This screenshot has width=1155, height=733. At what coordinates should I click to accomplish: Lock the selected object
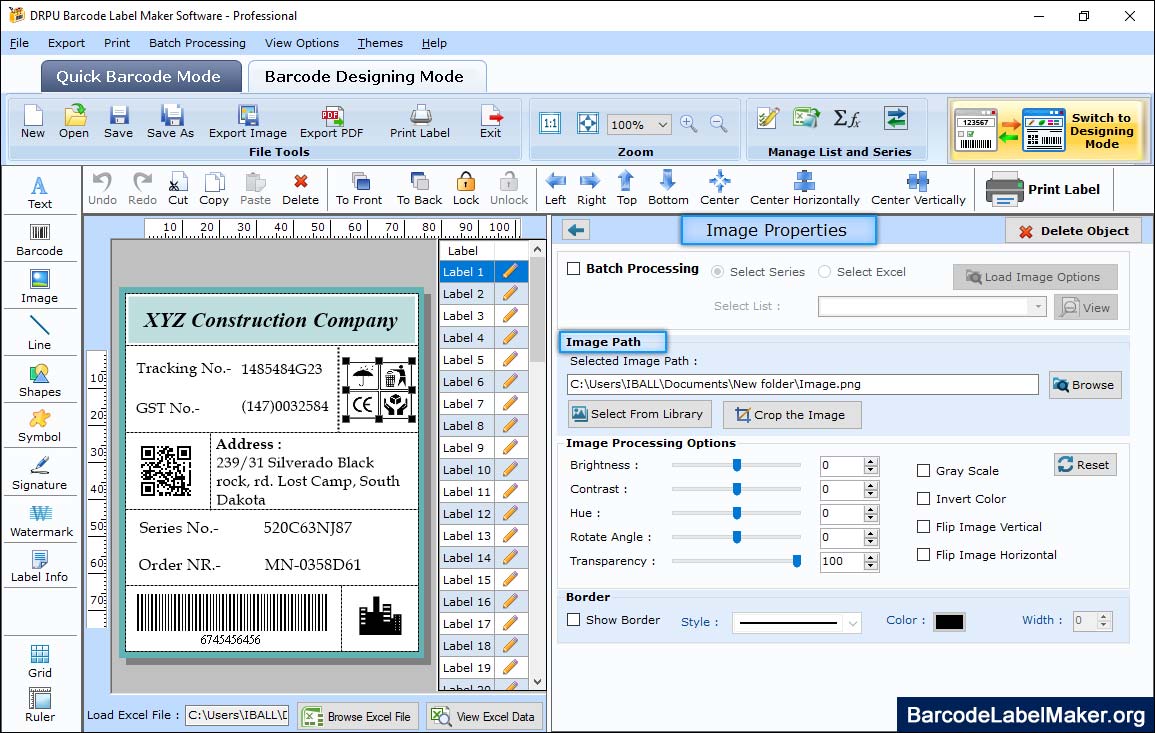466,189
